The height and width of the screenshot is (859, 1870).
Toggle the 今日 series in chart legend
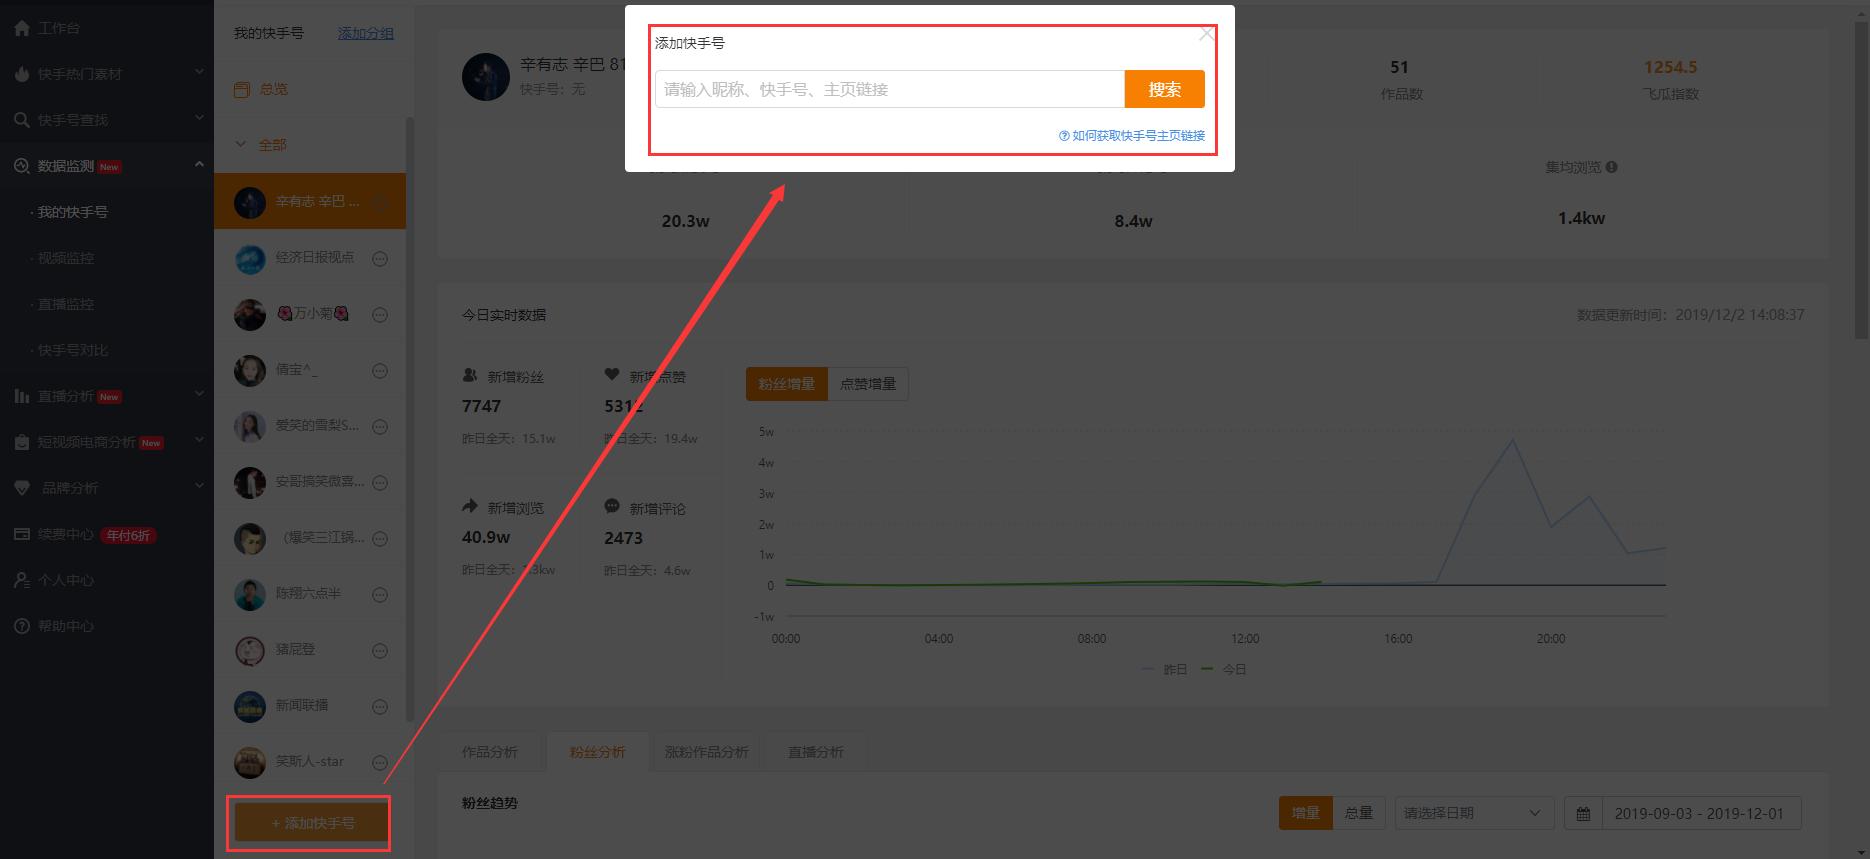point(1223,669)
